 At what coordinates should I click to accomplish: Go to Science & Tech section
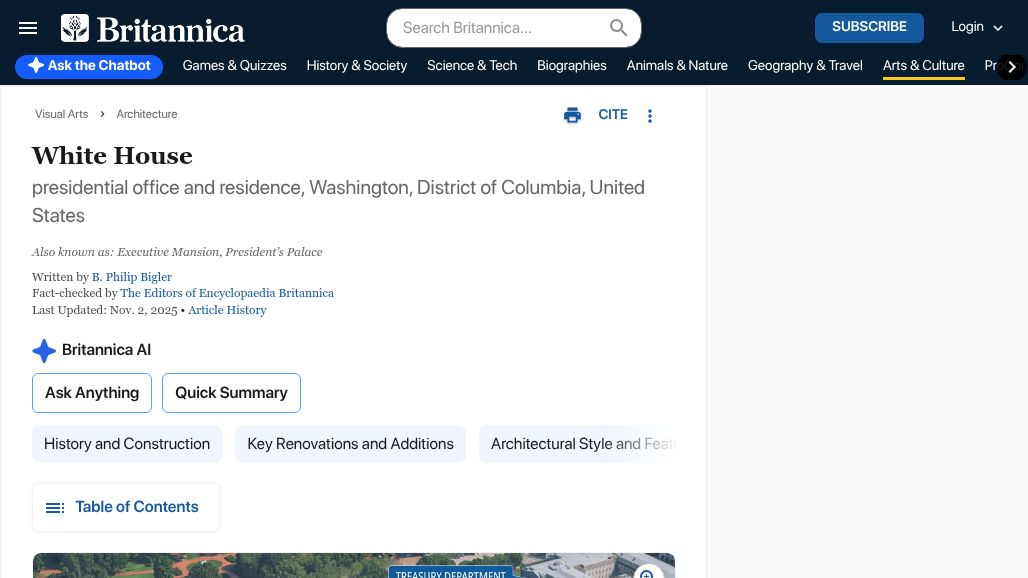(x=472, y=66)
